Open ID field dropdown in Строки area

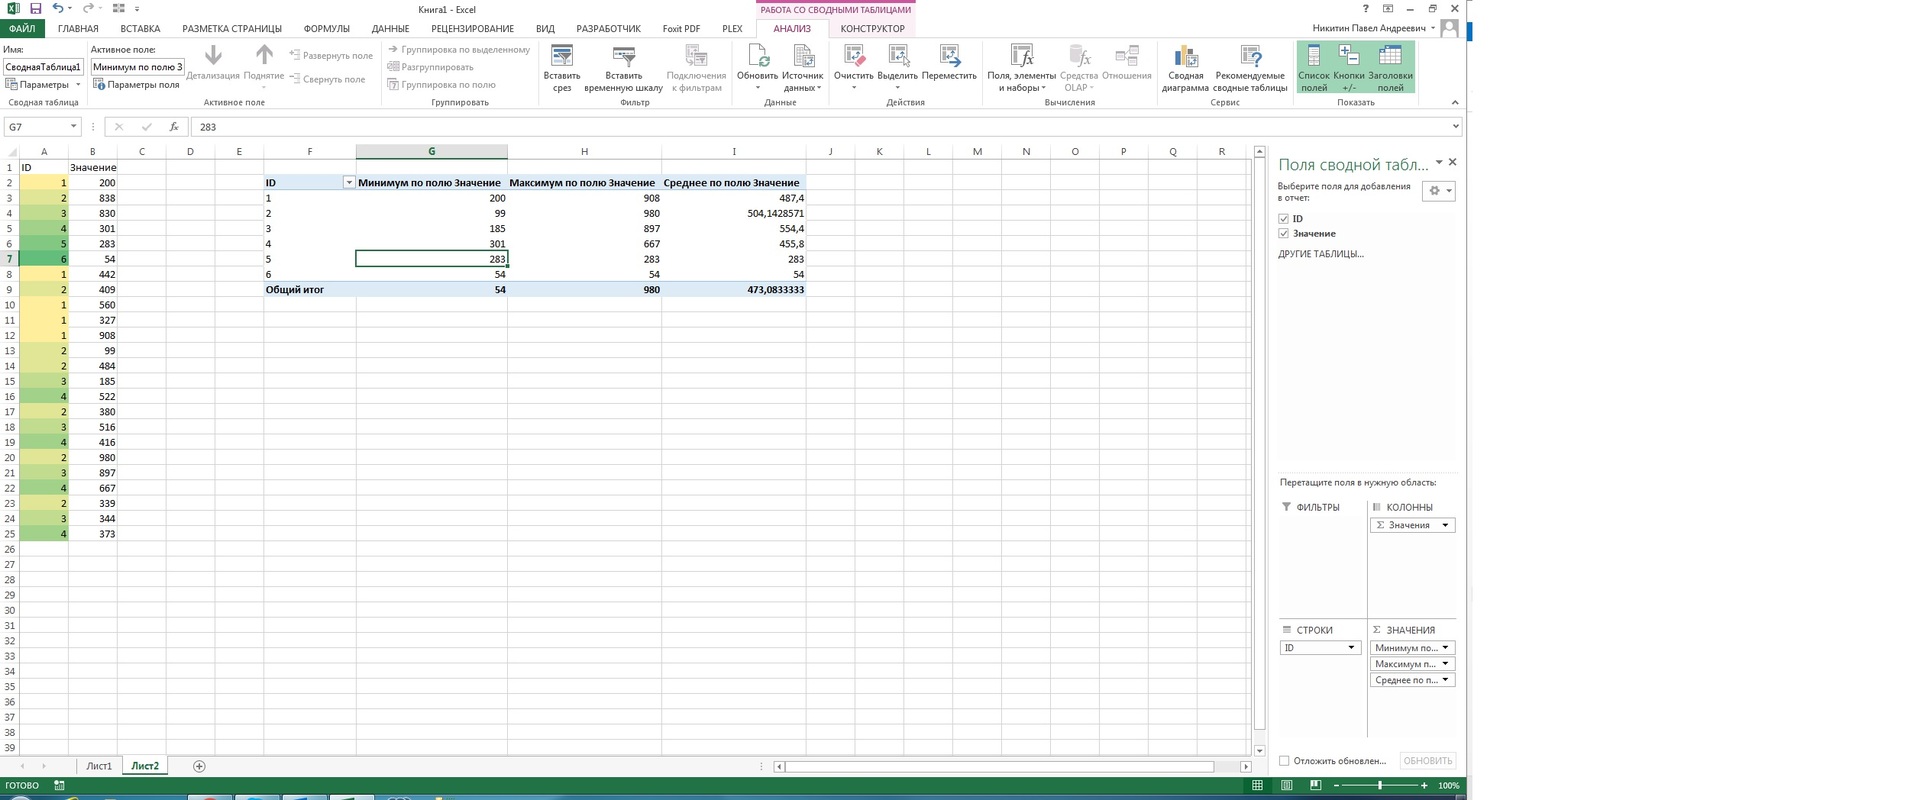click(1351, 648)
